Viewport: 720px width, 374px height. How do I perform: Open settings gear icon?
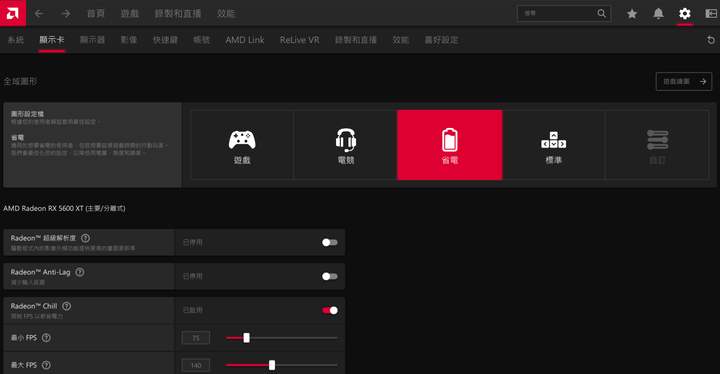(x=685, y=13)
